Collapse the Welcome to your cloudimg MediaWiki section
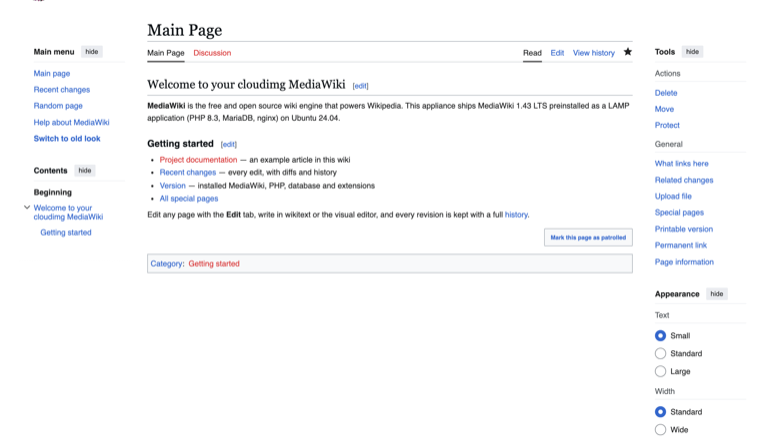The width and height of the screenshot is (780, 439). coord(27,207)
